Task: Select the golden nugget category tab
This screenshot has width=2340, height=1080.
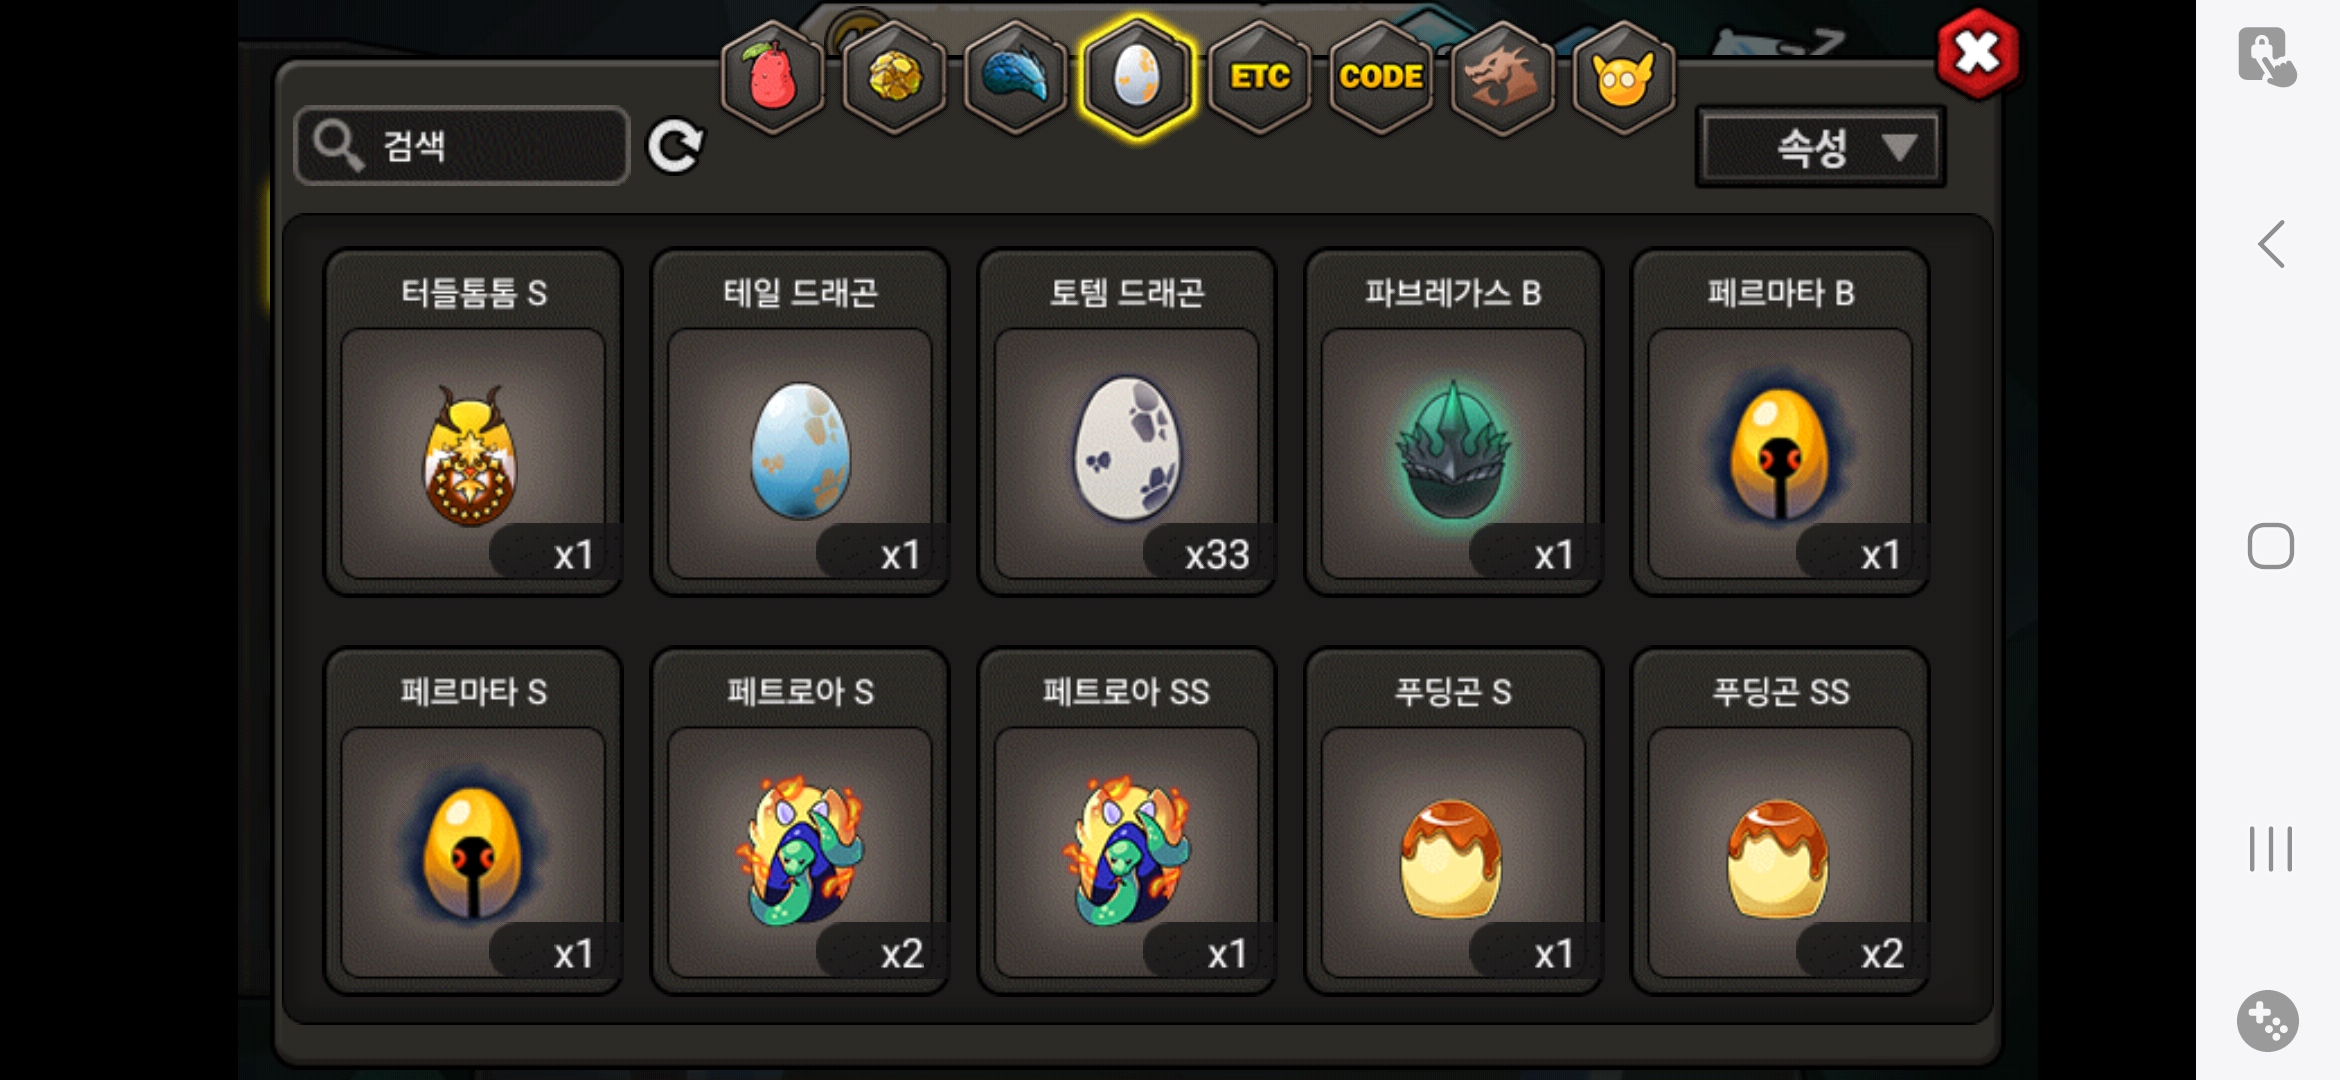Action: point(894,78)
